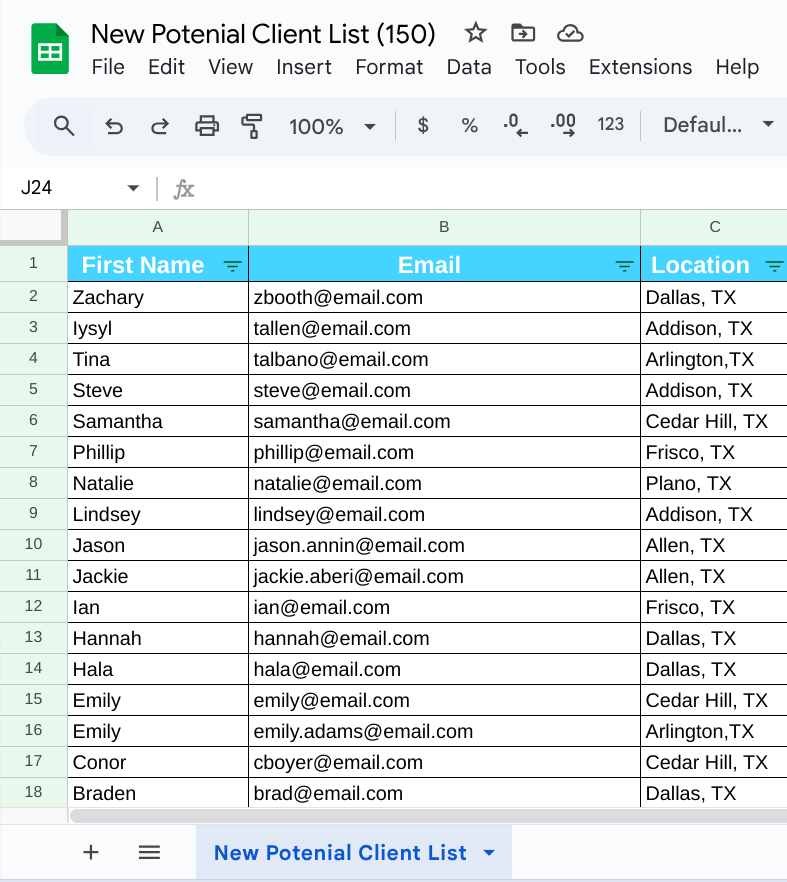Toggle filter on Email column header
The image size is (787, 882).
624,266
